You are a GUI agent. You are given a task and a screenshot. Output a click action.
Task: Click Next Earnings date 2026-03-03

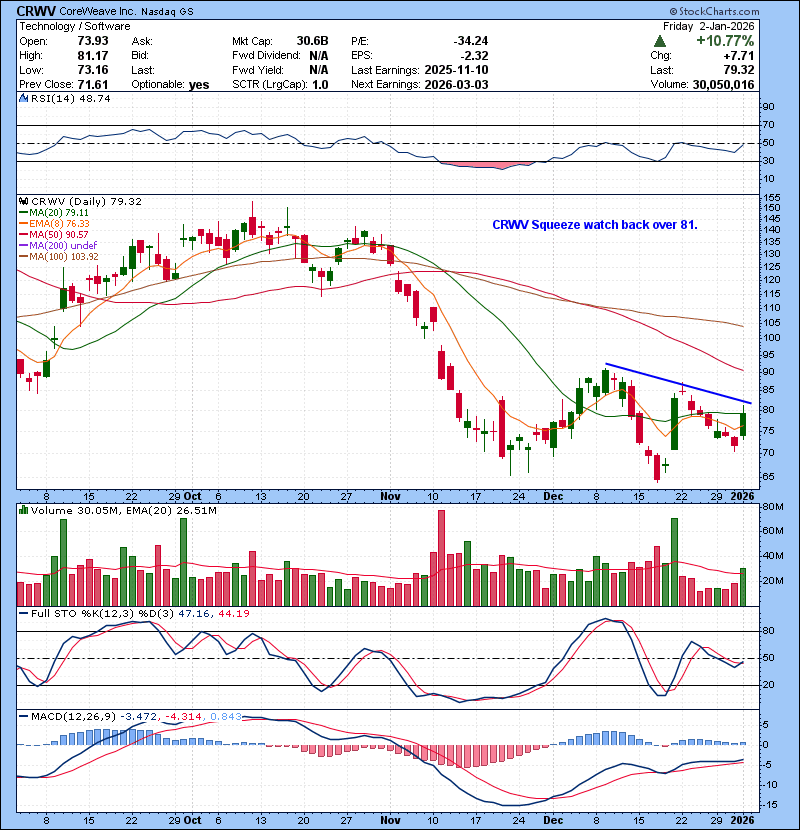456,85
